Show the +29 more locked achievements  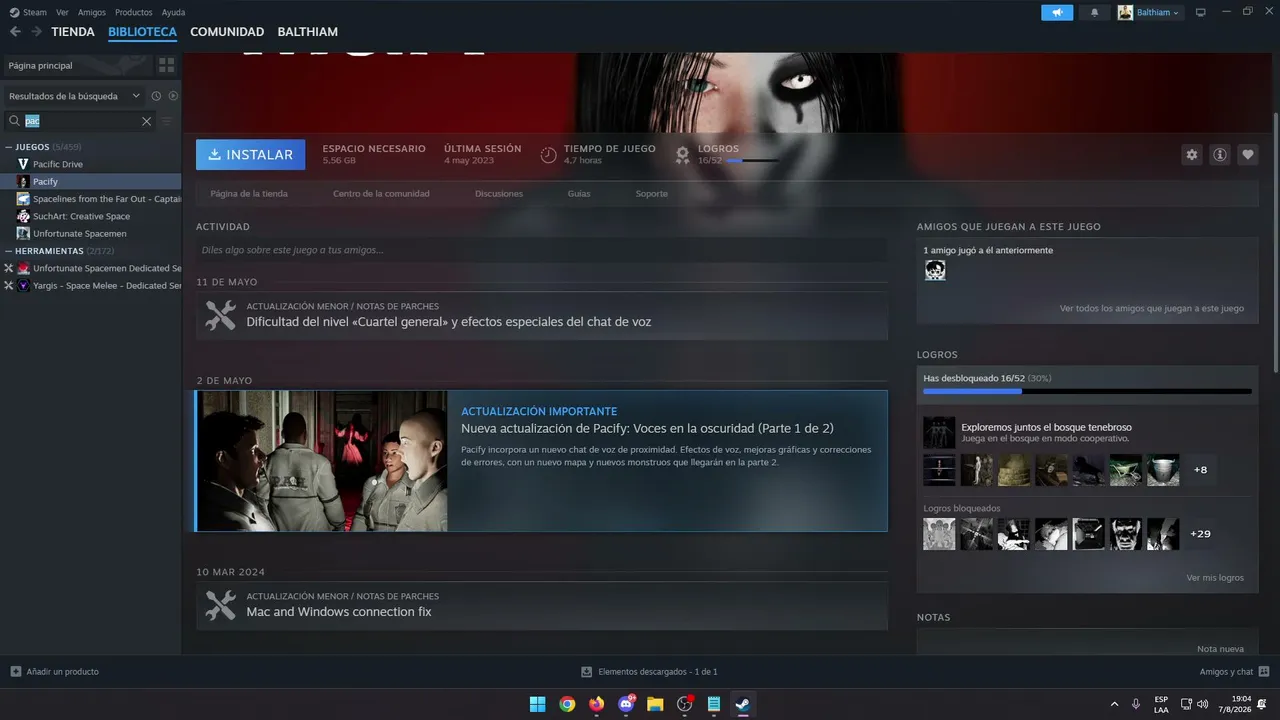(x=1200, y=534)
